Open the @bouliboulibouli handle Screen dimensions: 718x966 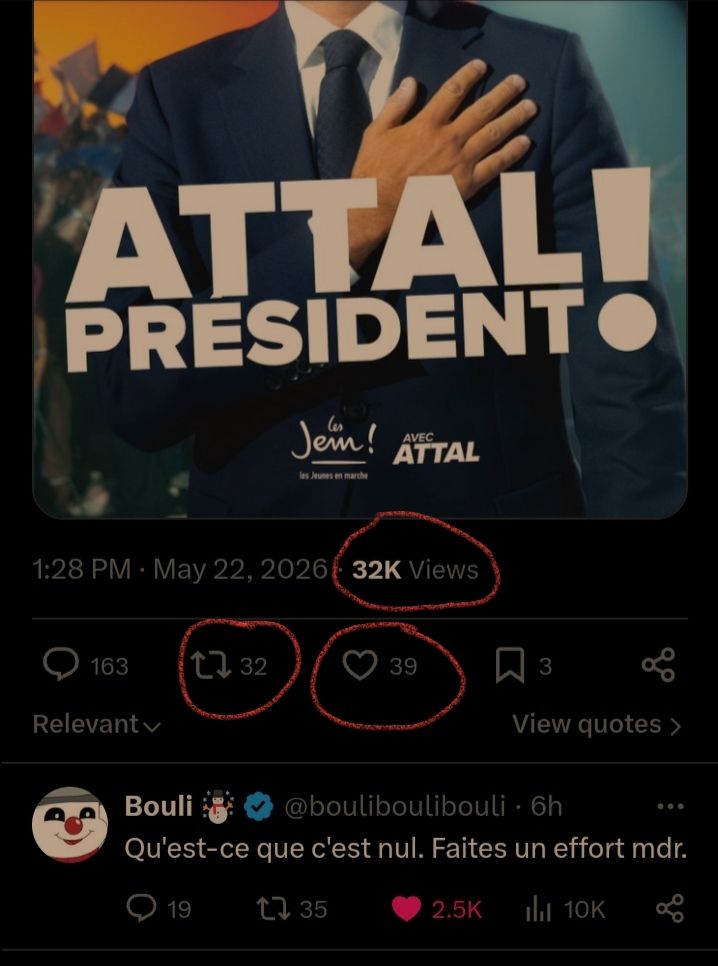[x=394, y=806]
